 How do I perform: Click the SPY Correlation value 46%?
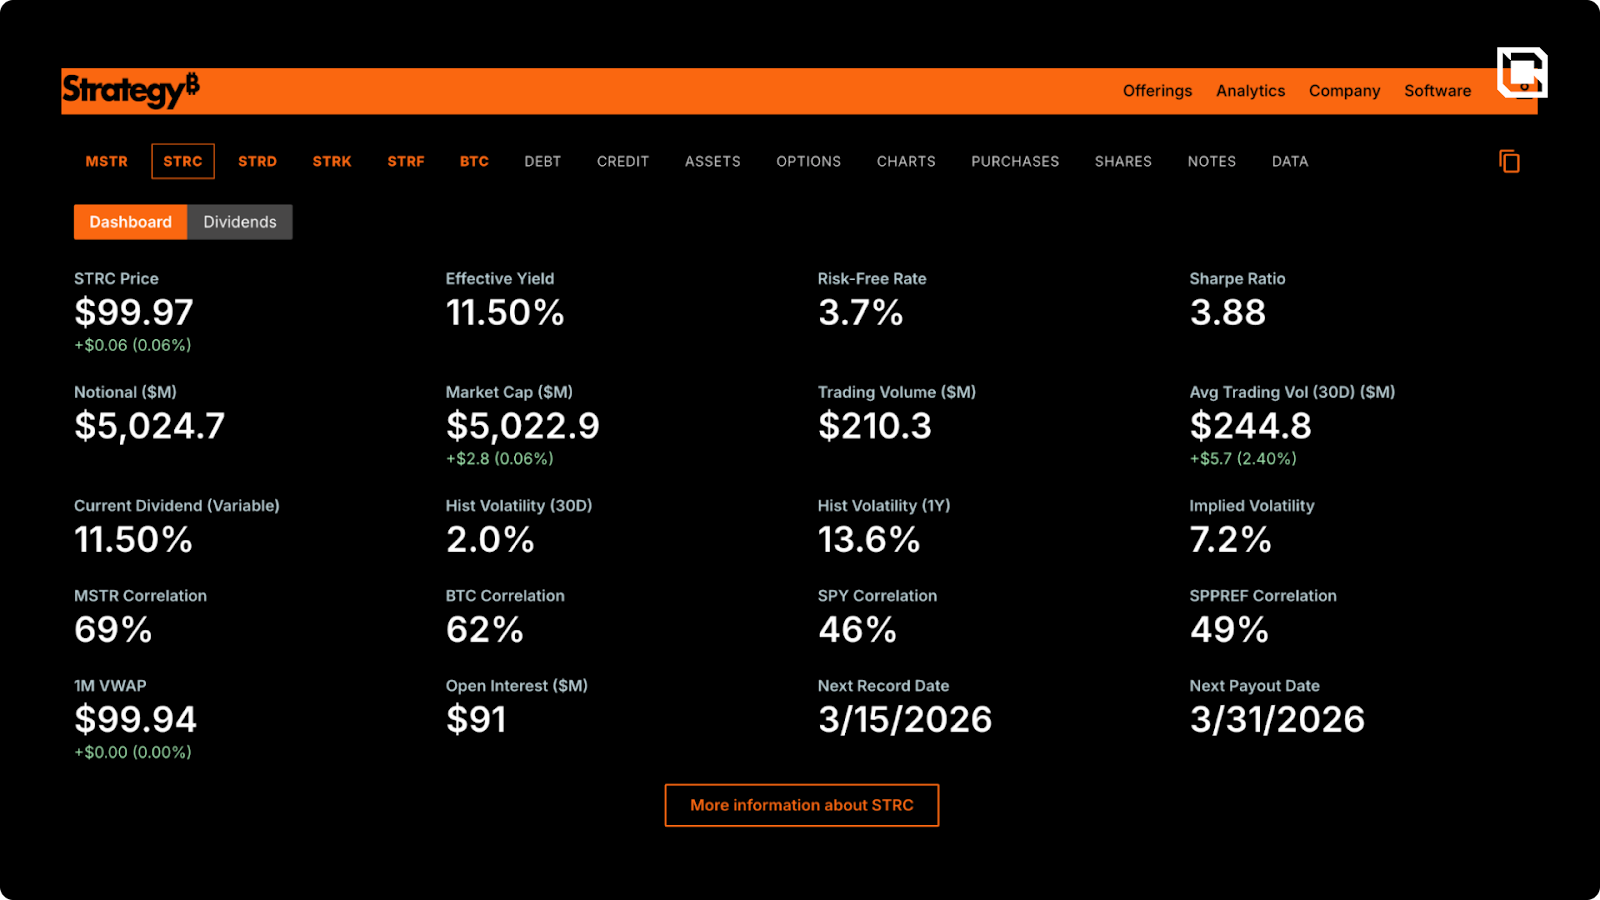click(x=857, y=630)
